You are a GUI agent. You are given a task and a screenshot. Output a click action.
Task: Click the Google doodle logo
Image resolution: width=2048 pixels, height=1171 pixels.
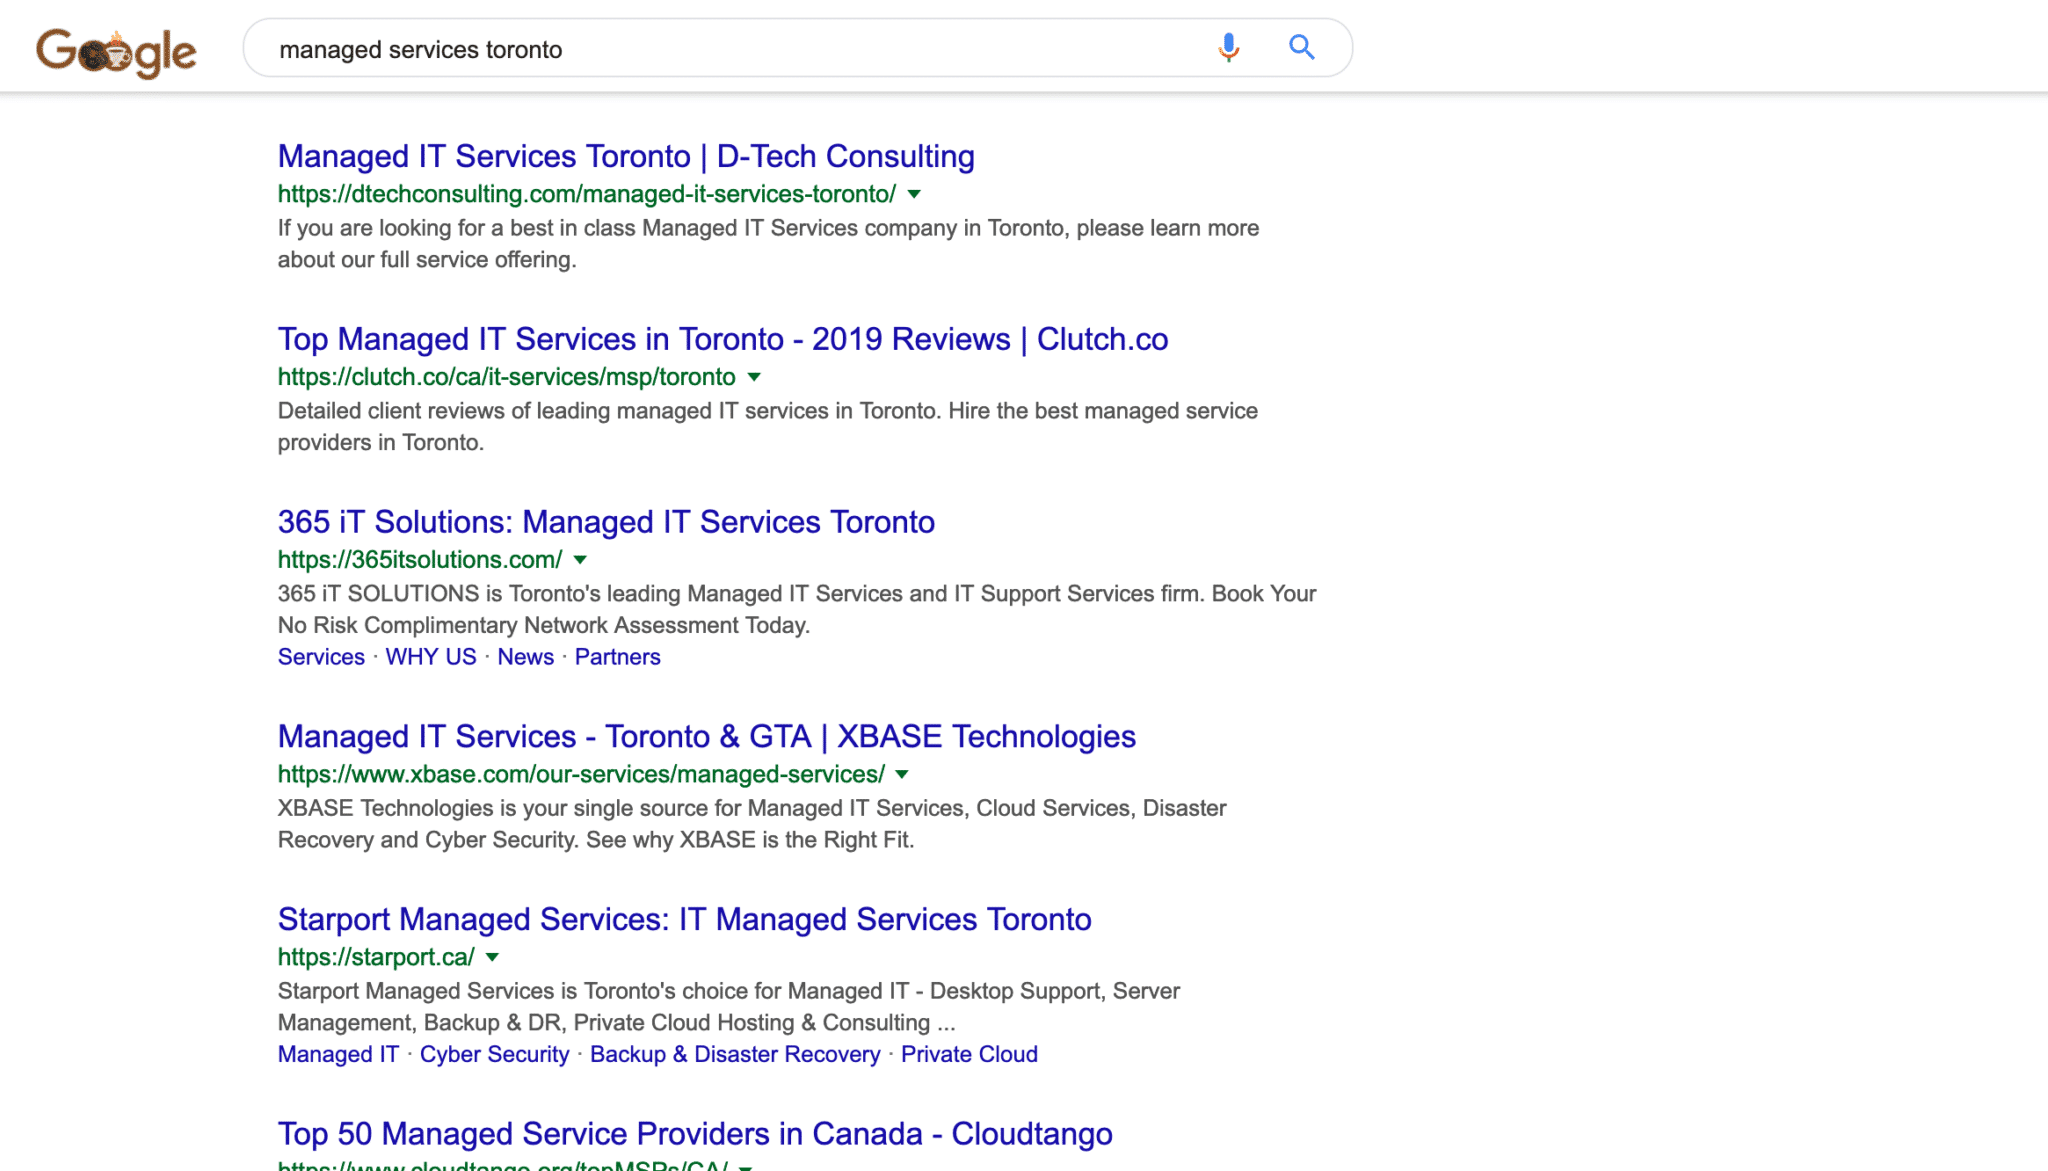click(x=116, y=48)
